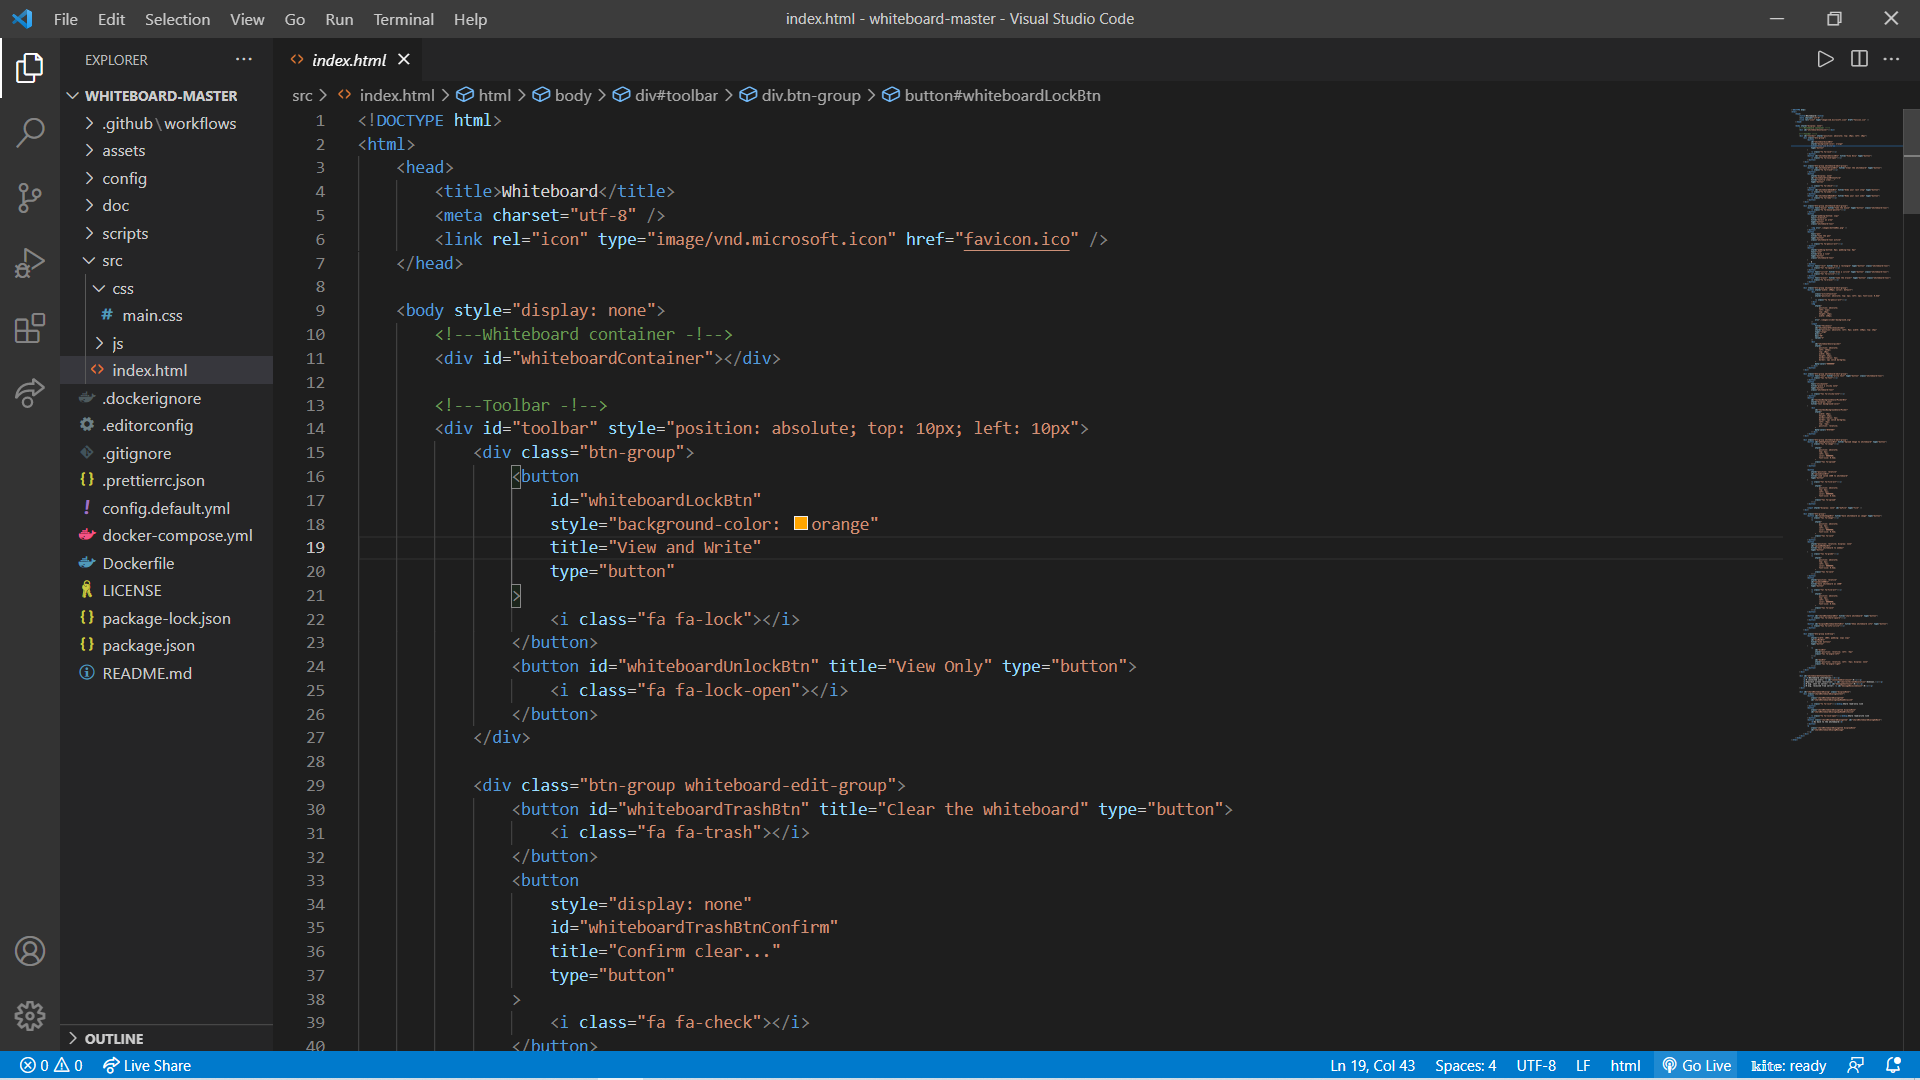
Task: Open the Manage settings gear
Action: click(30, 1016)
